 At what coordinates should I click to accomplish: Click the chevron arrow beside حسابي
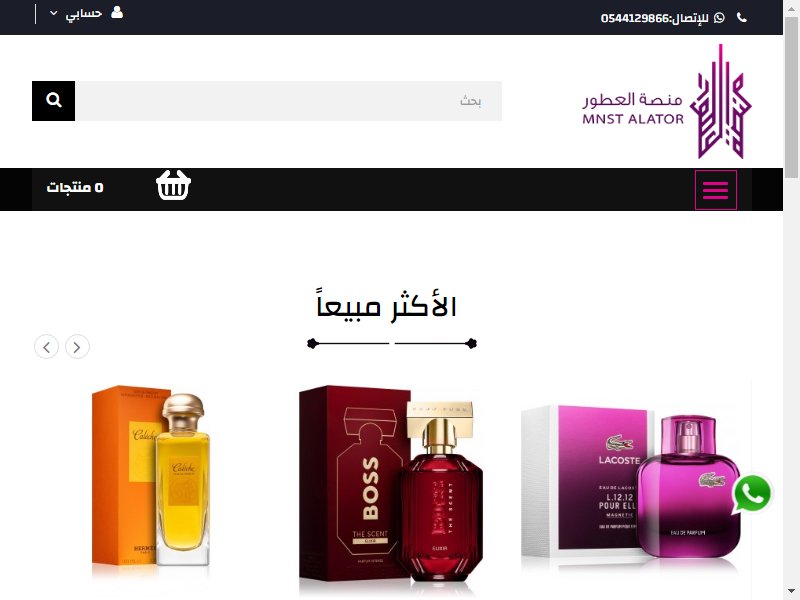point(54,13)
